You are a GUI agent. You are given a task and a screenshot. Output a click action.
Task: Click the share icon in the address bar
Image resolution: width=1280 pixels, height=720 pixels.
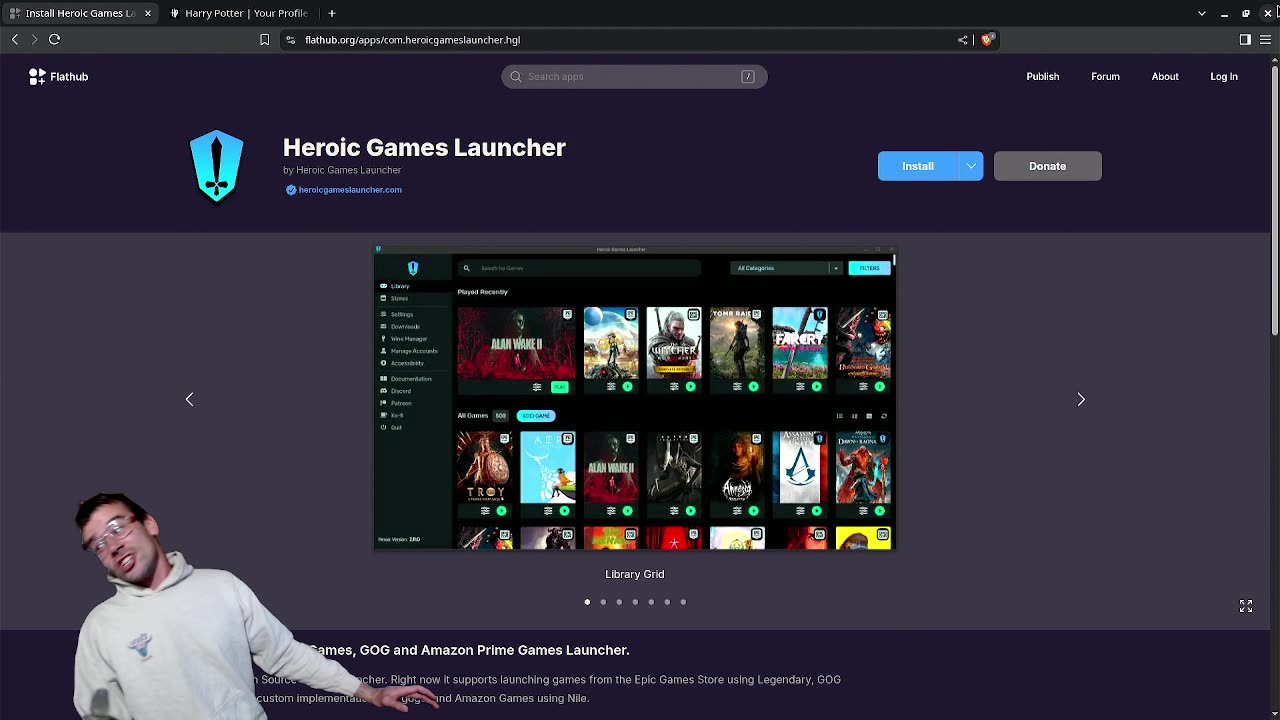[x=963, y=40]
